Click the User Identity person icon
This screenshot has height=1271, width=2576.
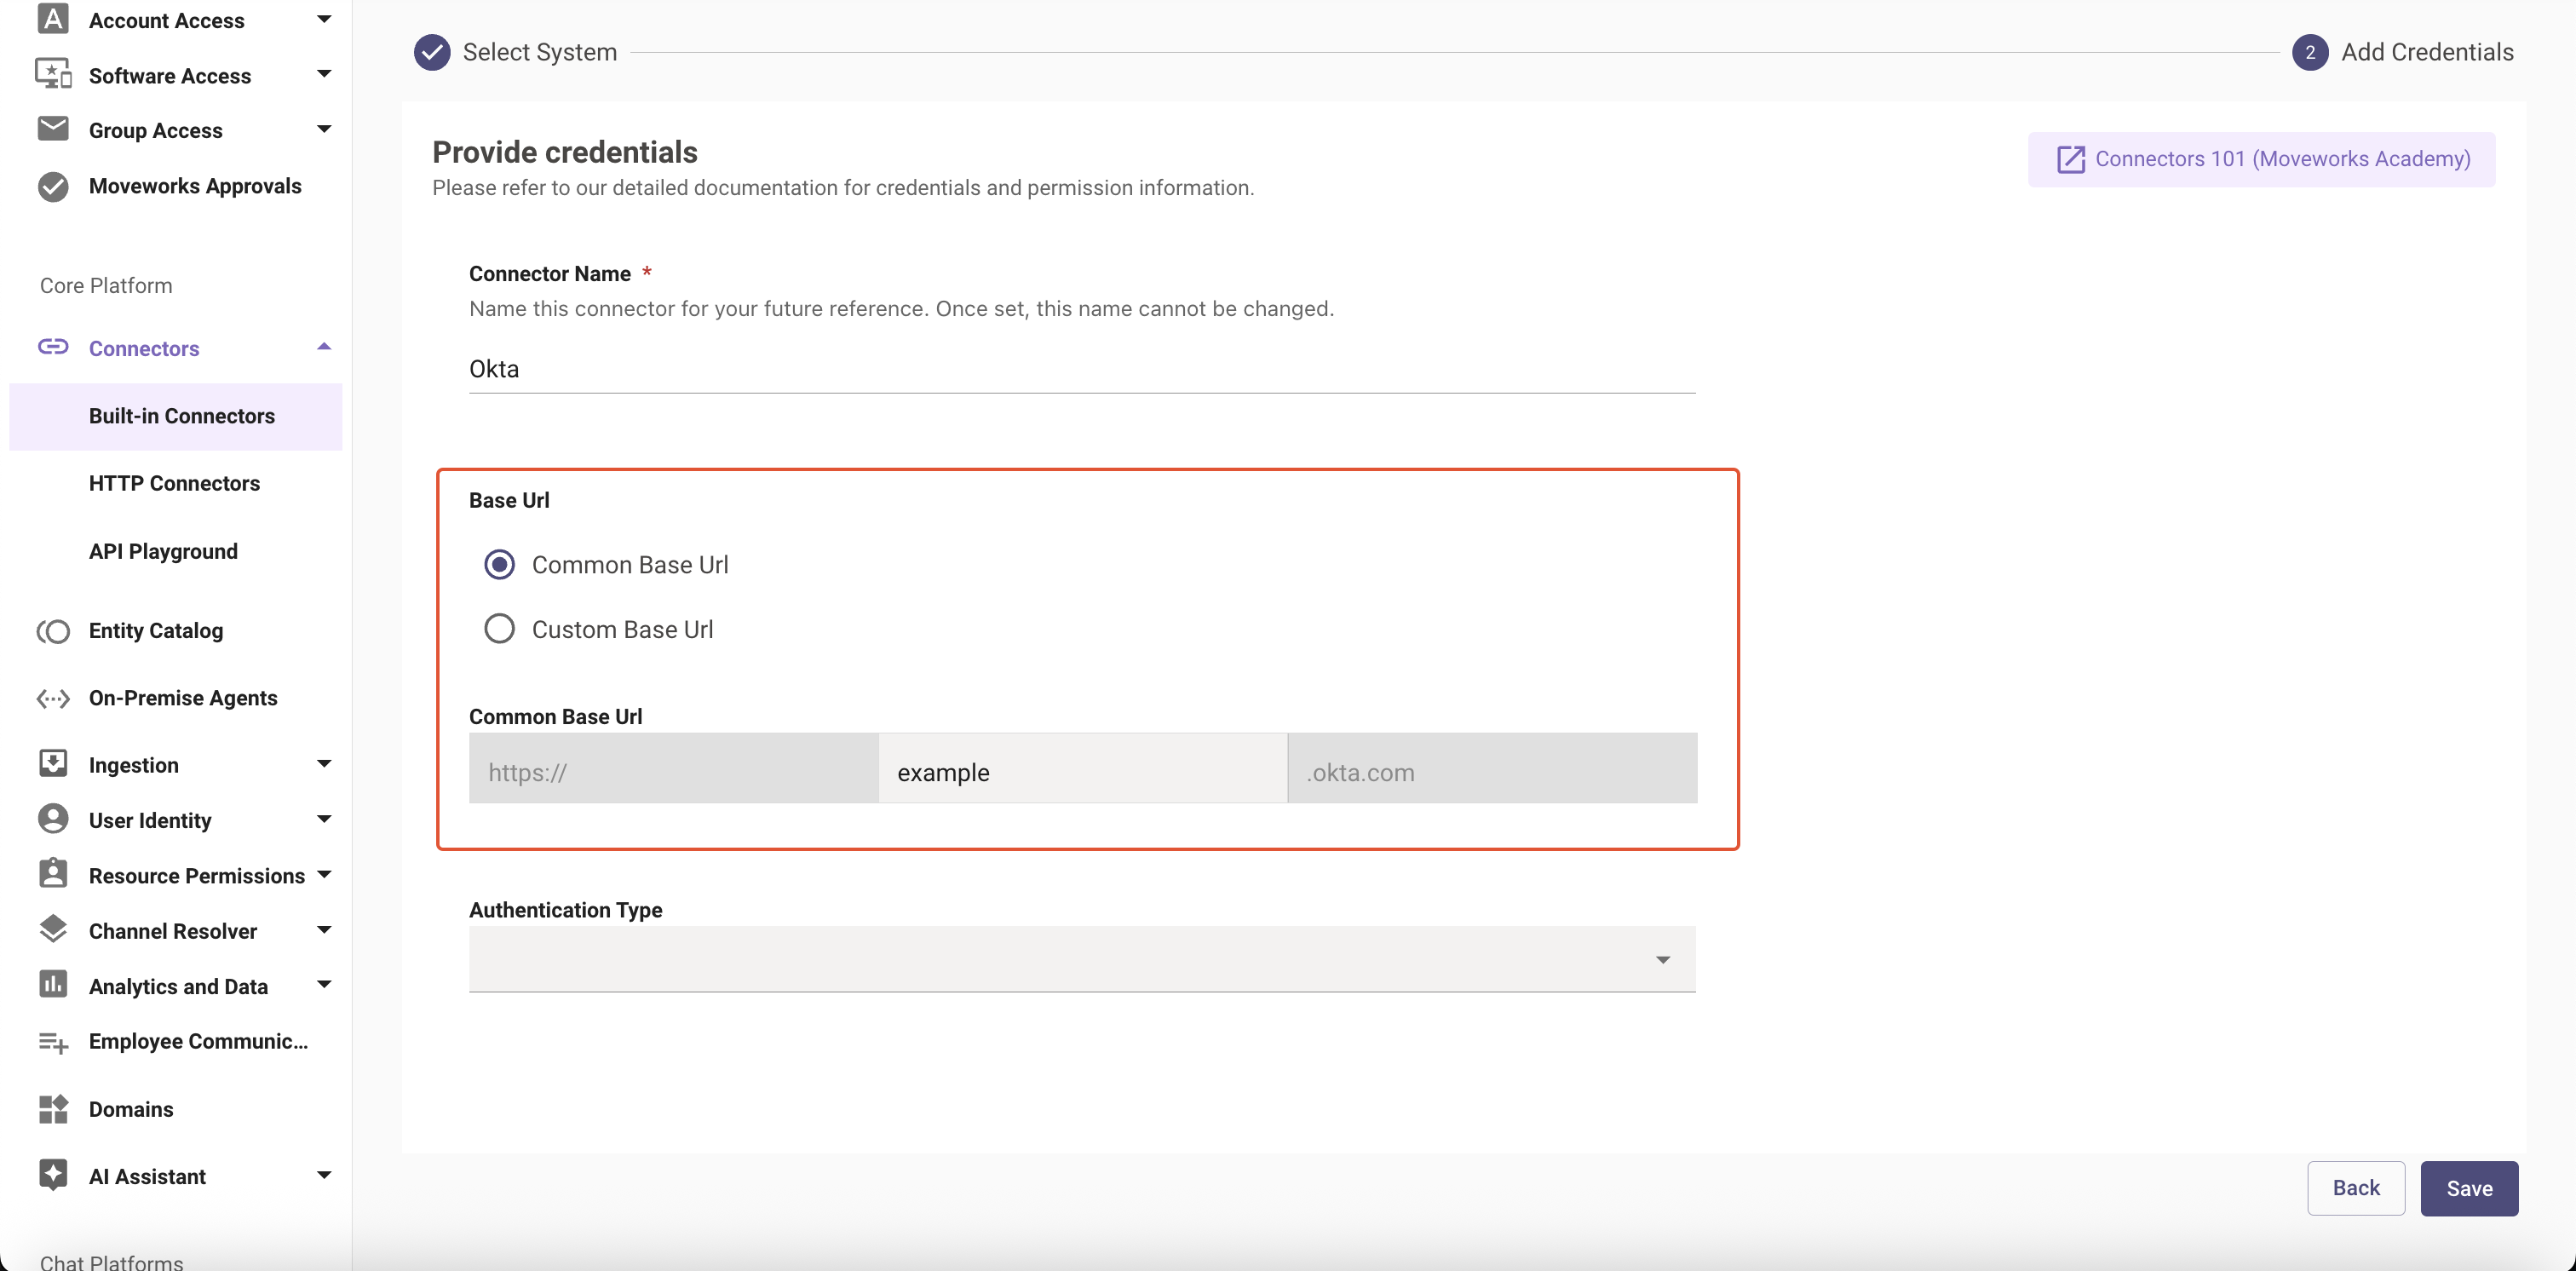click(53, 819)
